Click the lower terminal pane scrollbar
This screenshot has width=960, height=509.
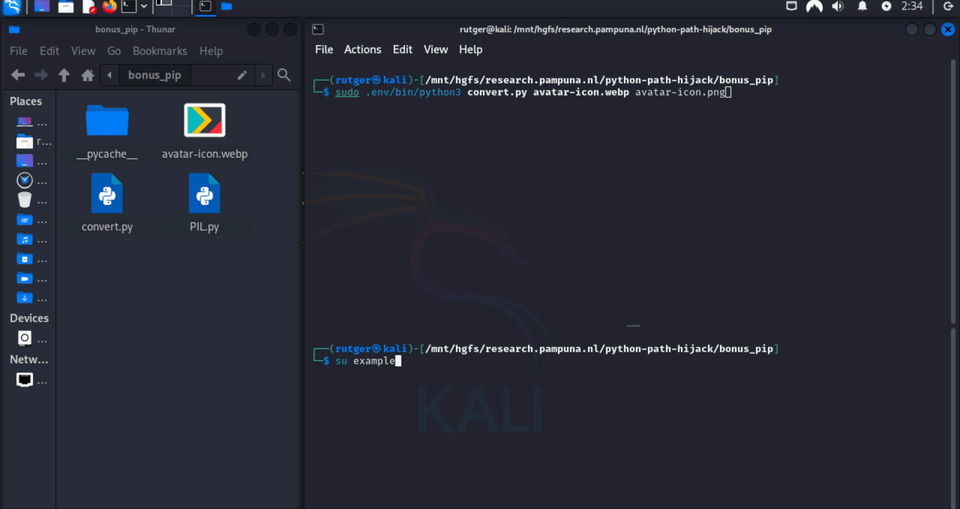(953, 418)
